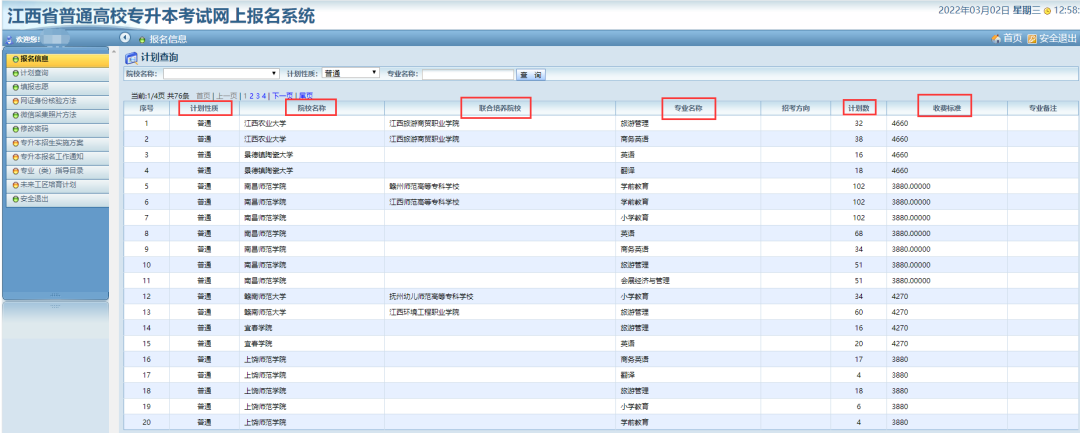Viewport: 1080px width, 433px height.
Task: Click the small icon before 报名信息 header
Action: (x=142, y=39)
